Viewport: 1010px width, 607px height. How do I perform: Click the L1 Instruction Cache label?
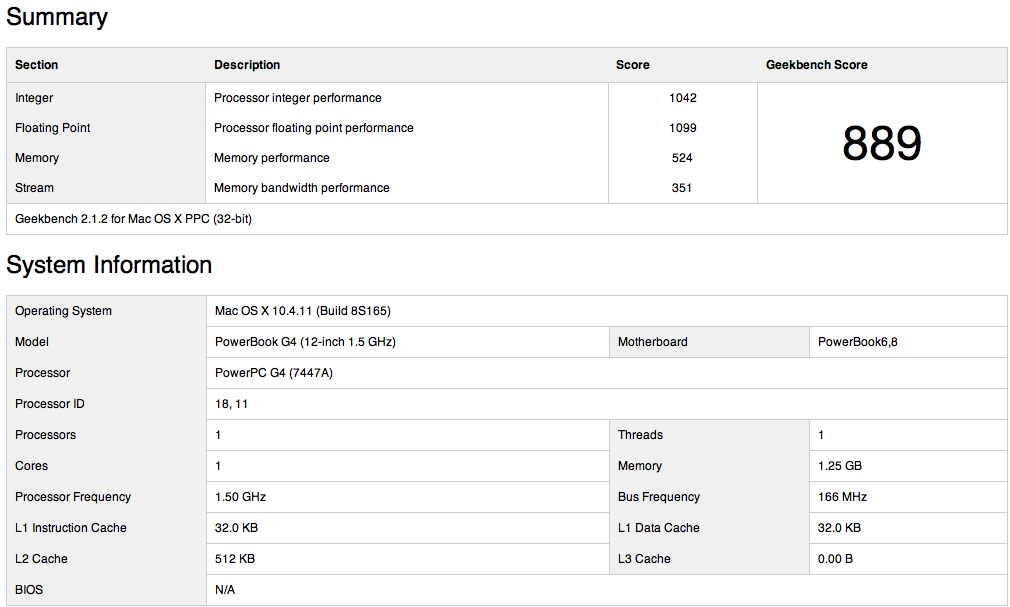71,528
